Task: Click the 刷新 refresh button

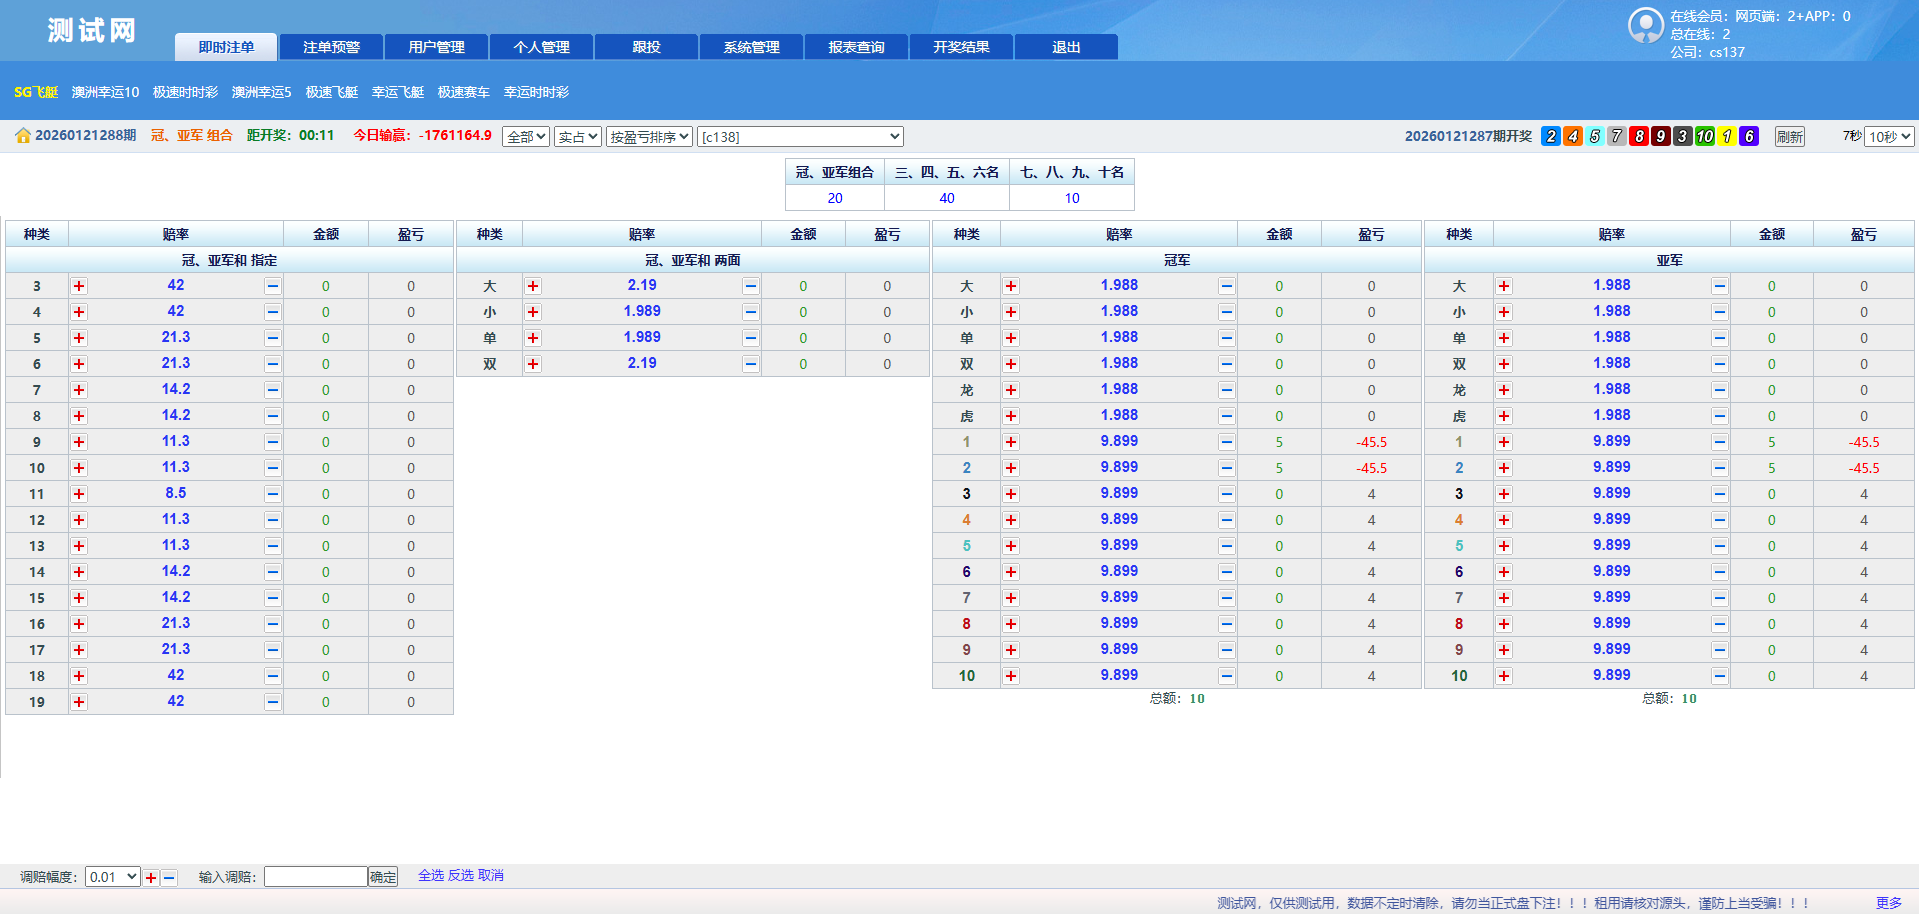Action: (x=1789, y=137)
